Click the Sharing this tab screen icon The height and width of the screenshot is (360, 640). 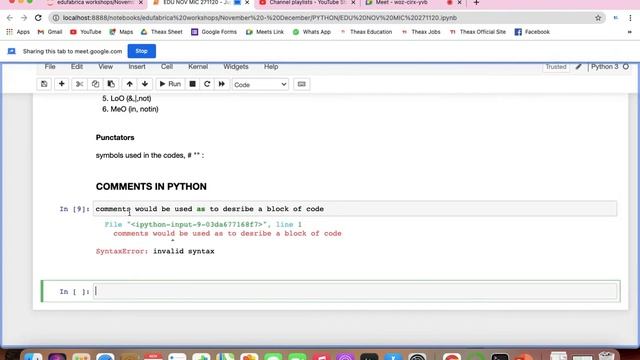(x=11, y=51)
